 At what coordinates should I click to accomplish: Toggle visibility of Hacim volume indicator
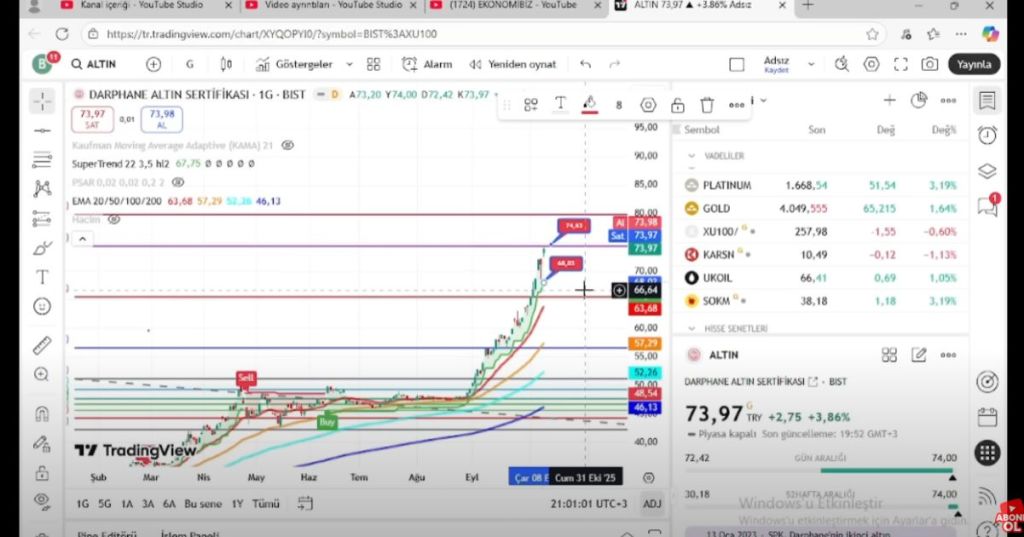[114, 220]
